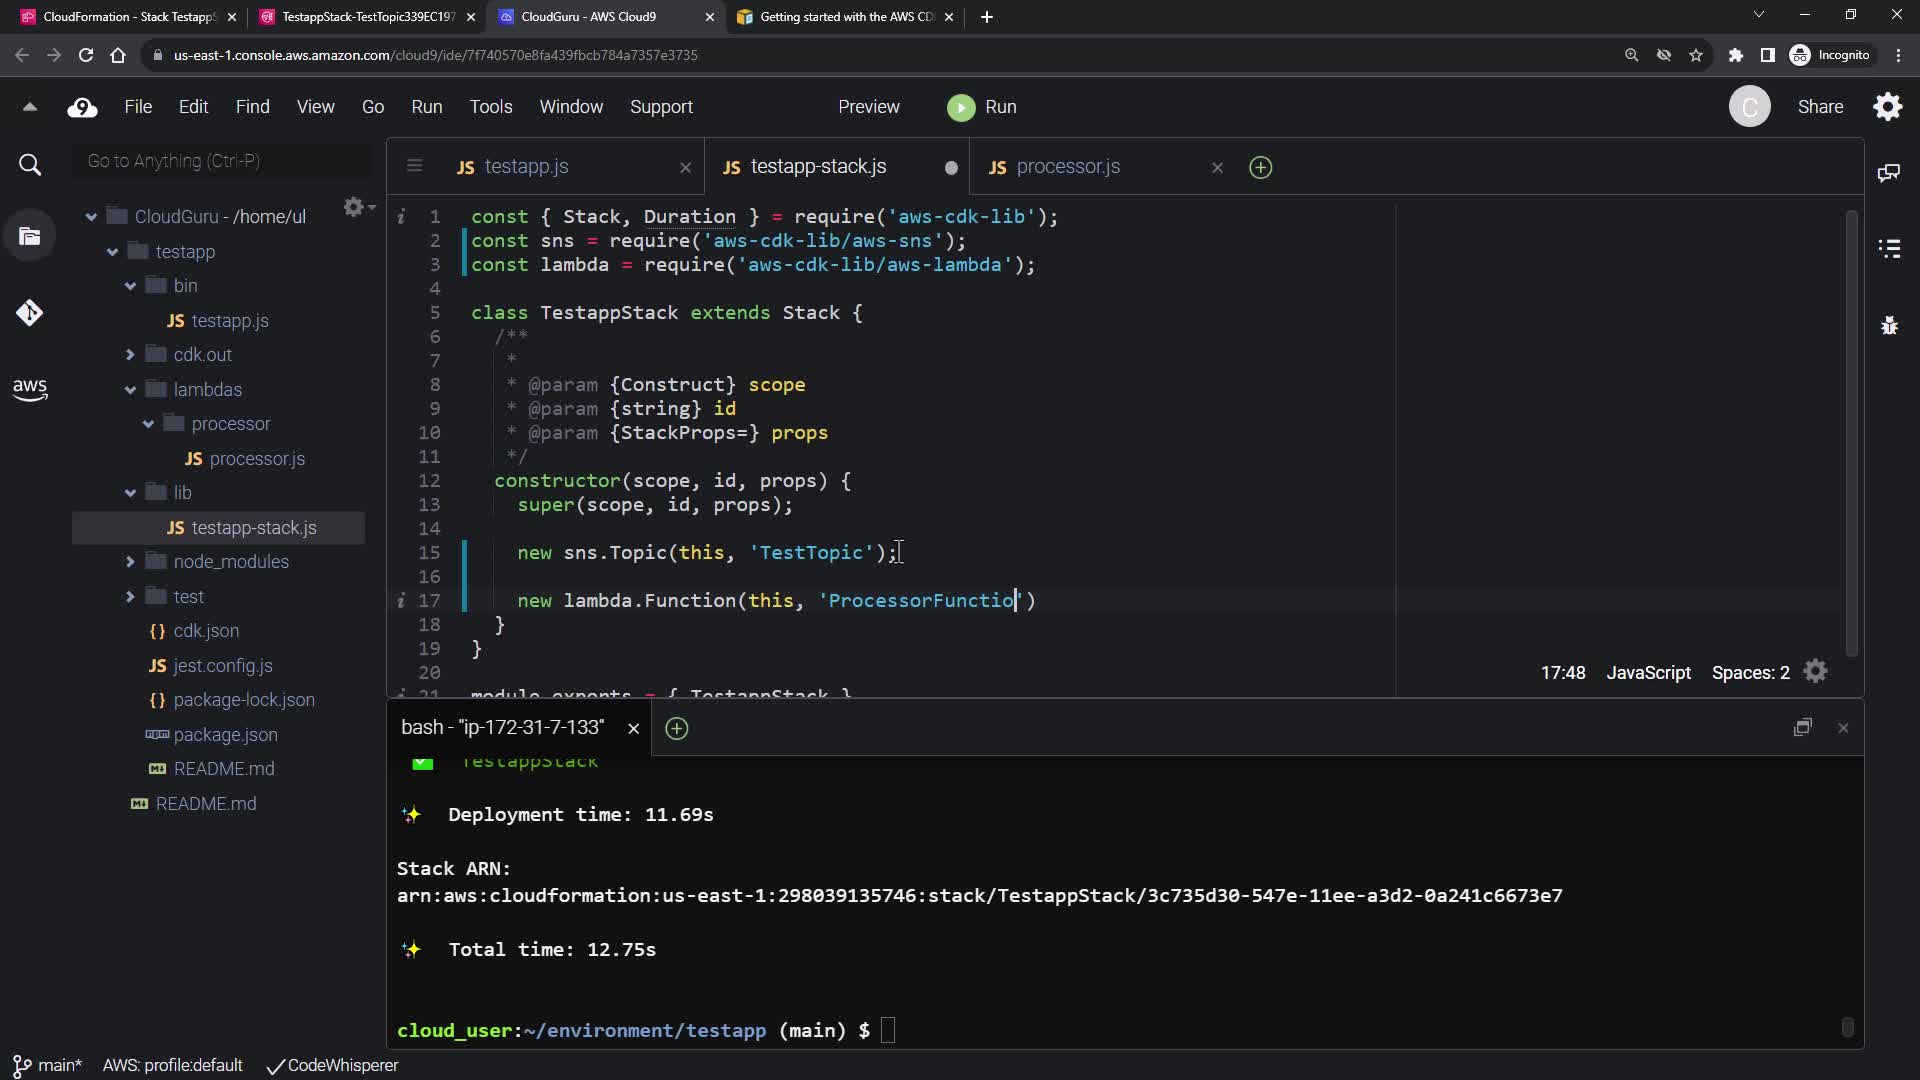
Task: Click the Share button
Action: pyautogui.click(x=1820, y=107)
